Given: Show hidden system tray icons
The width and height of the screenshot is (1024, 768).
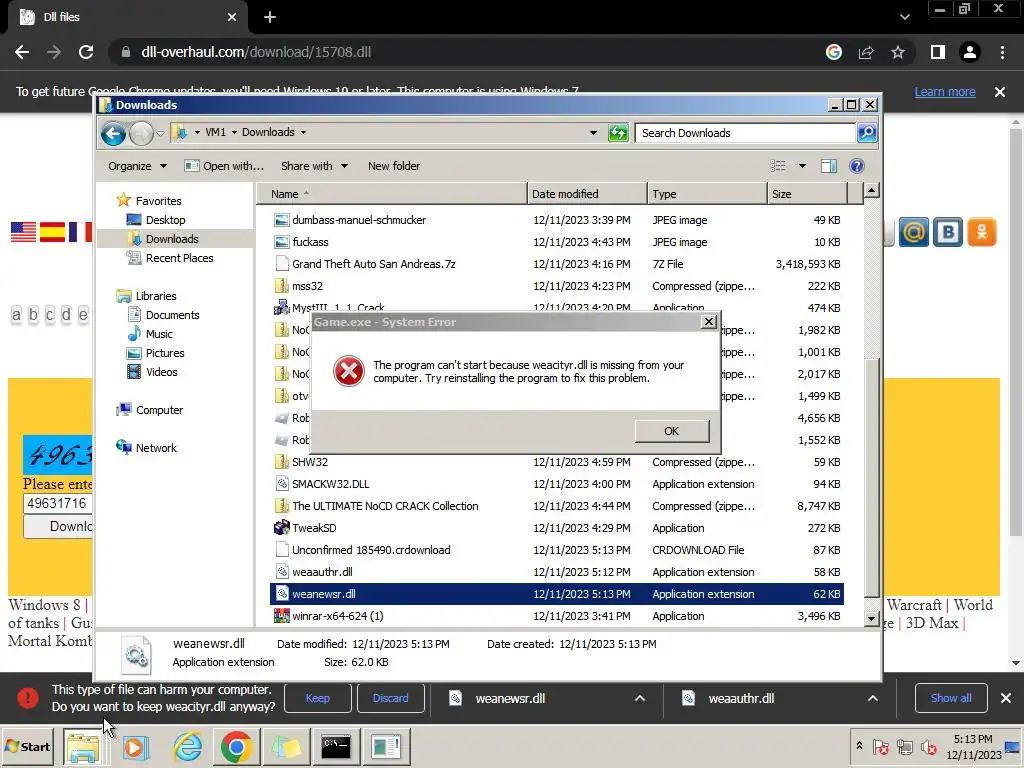Looking at the screenshot, I should [859, 745].
